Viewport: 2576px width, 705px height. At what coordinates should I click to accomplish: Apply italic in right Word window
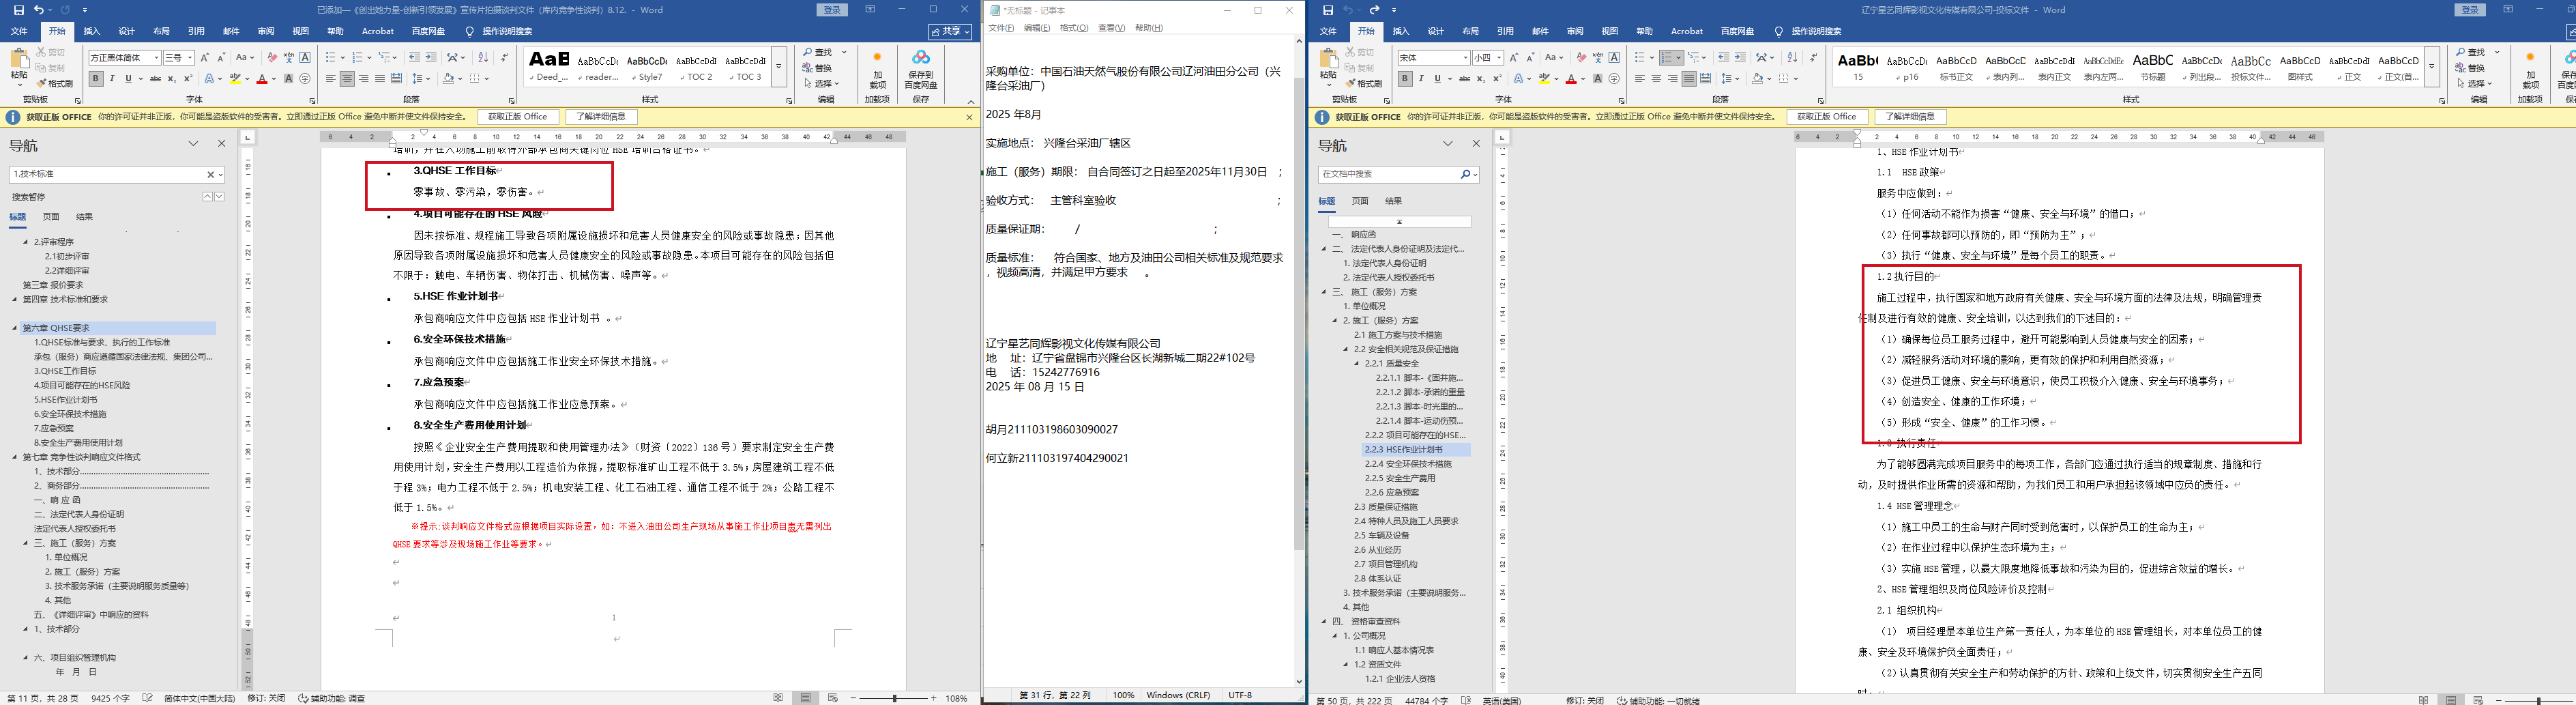pyautogui.click(x=1421, y=78)
